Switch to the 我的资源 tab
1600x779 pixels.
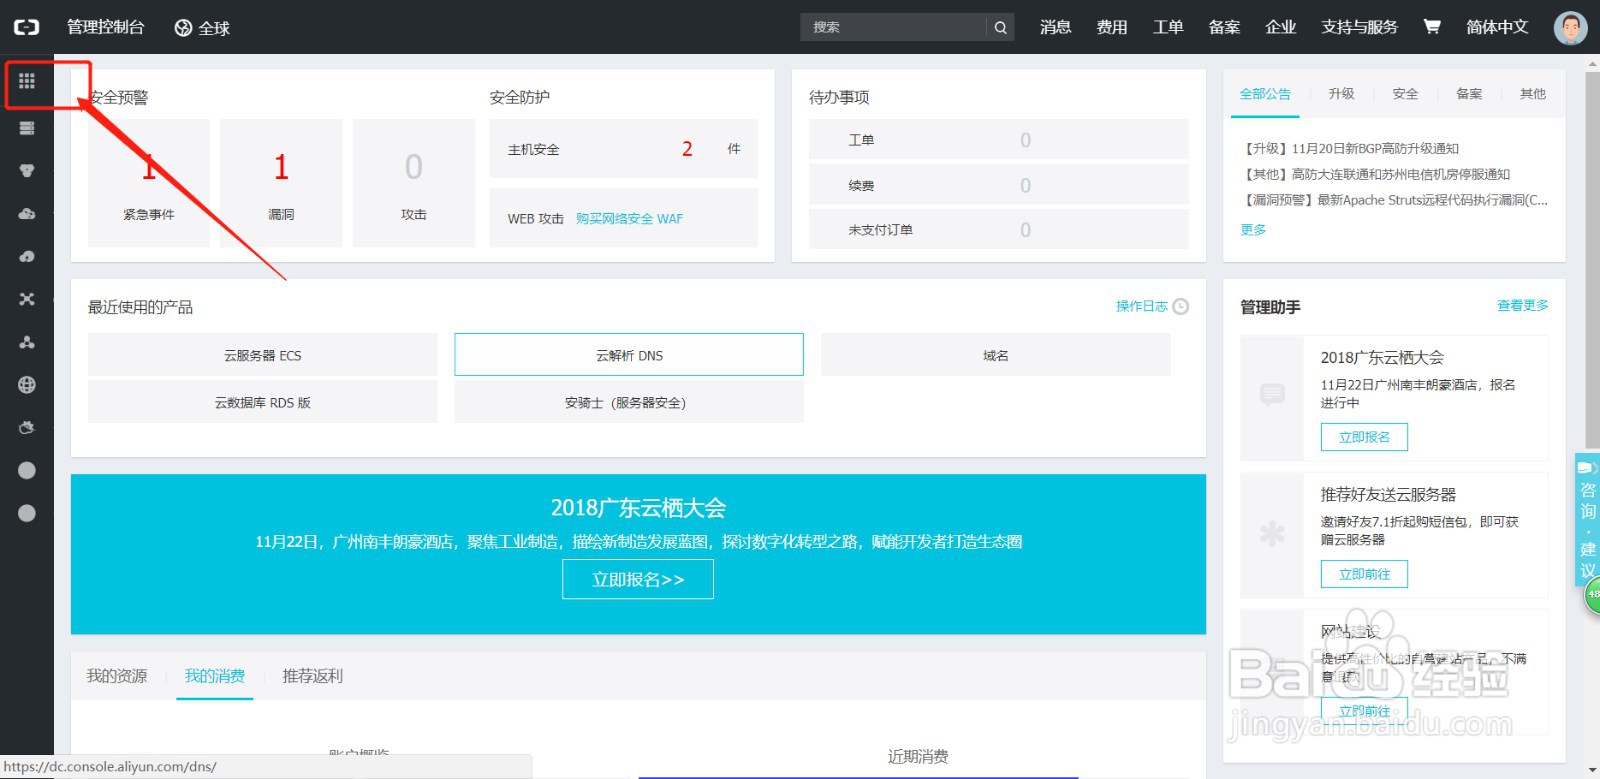coord(117,676)
